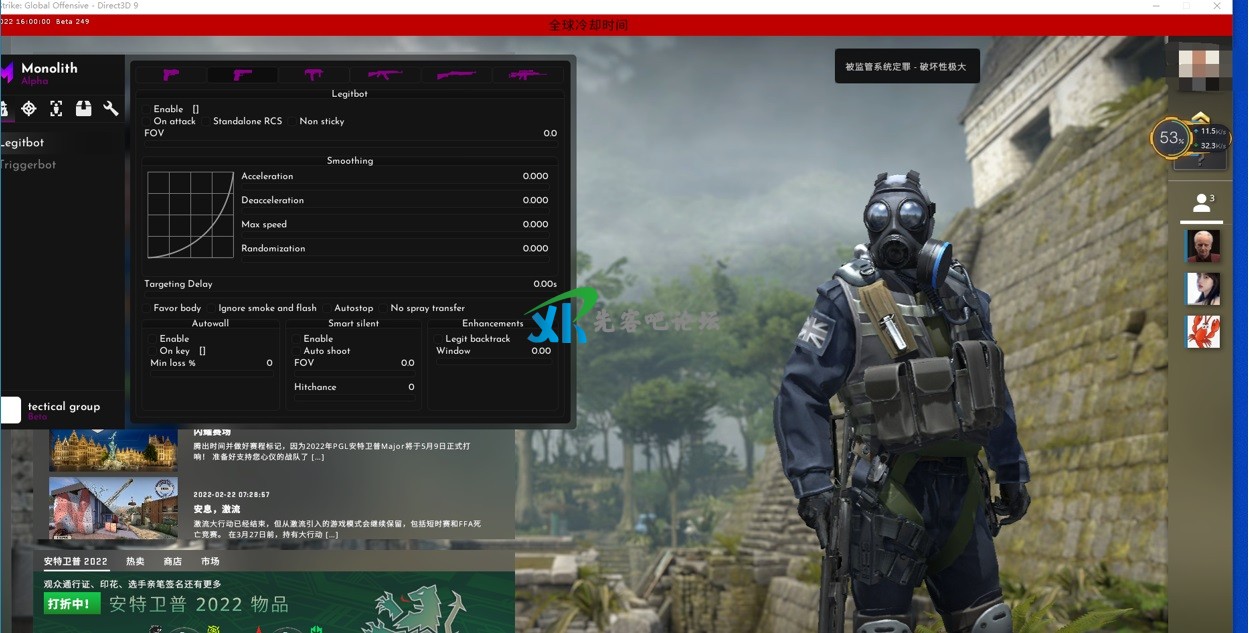
Task: Open the 安息，激流 news article
Action: coord(217,510)
